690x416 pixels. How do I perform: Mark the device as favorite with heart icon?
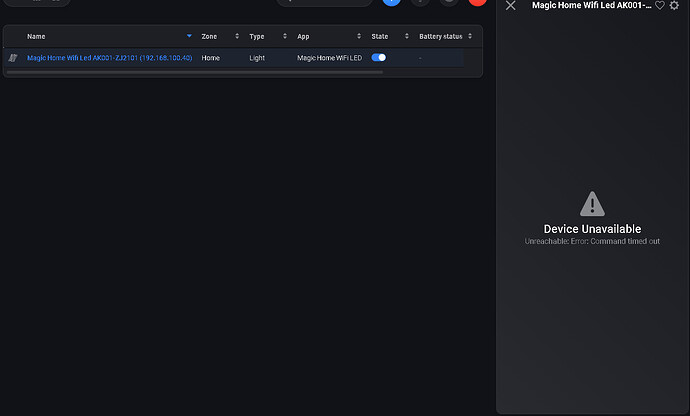coord(660,5)
